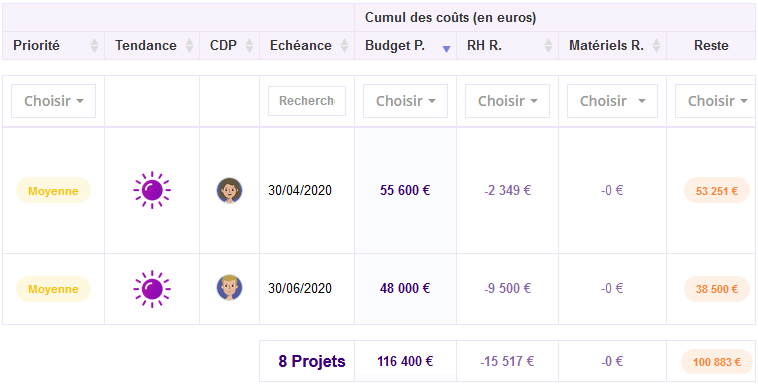The height and width of the screenshot is (385, 758).
Task: Click the Budget P. descending sort arrow
Action: [447, 48]
